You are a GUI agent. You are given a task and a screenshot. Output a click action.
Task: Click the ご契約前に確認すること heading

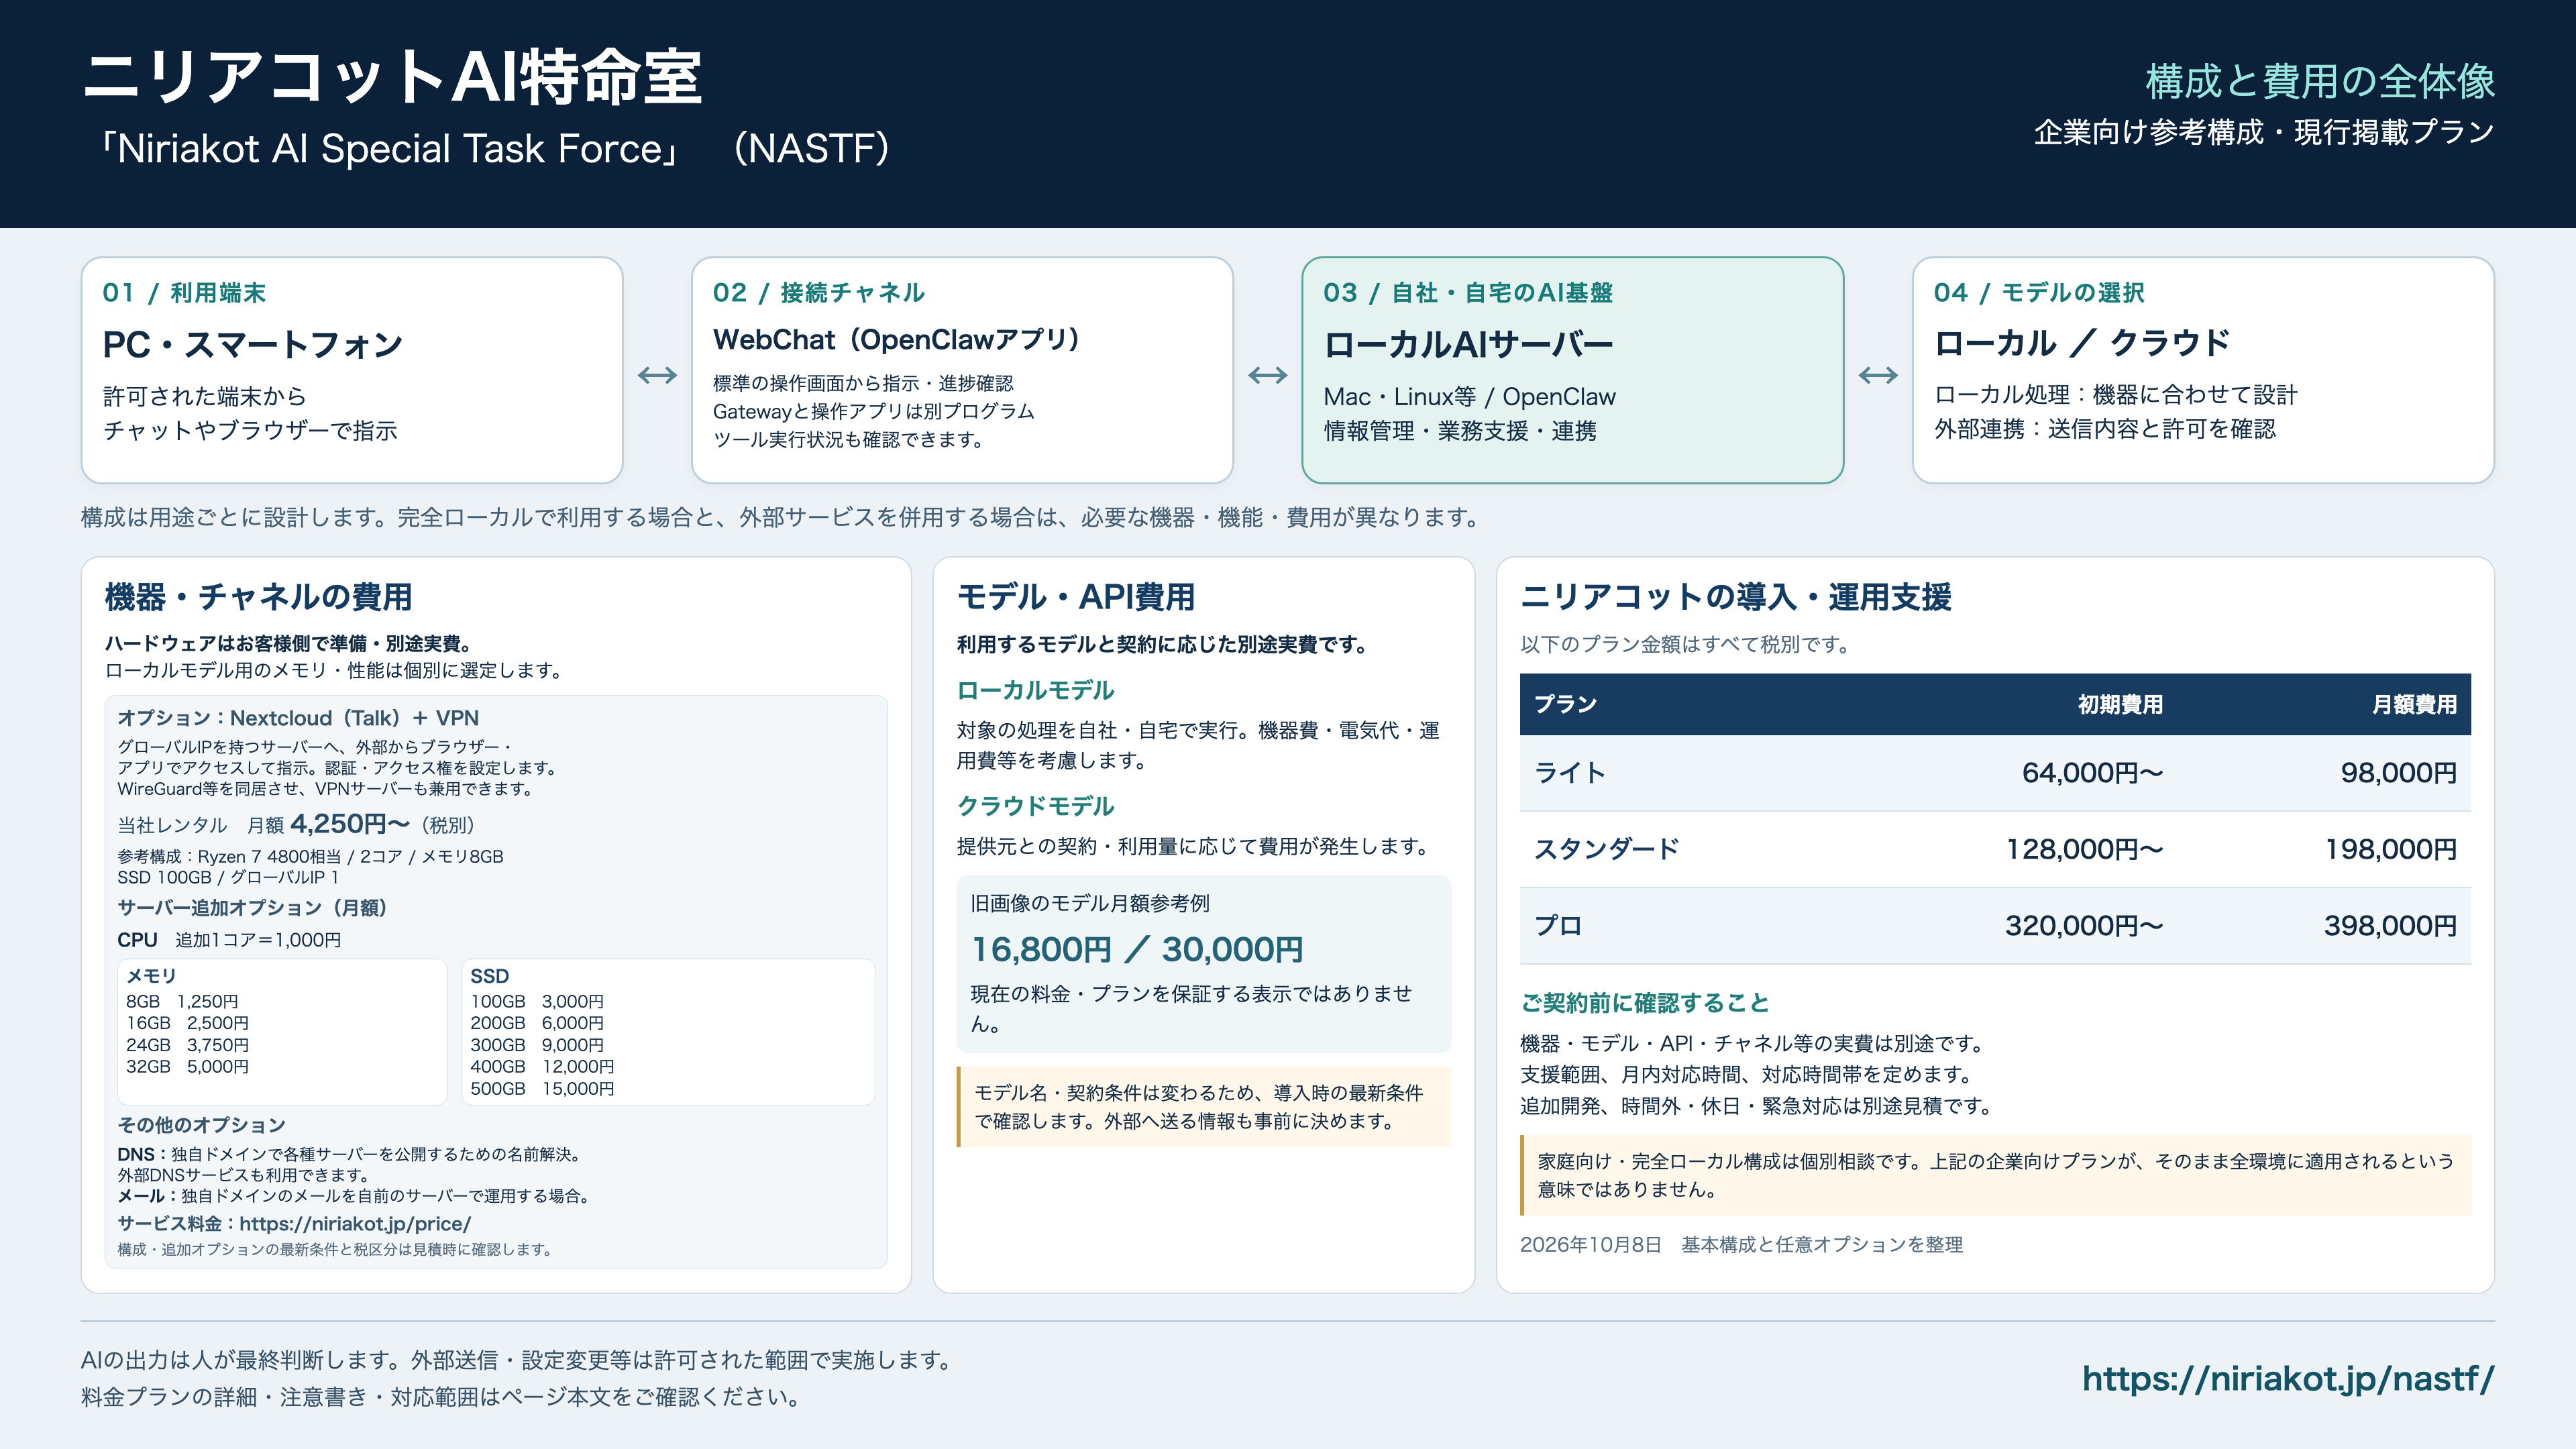coord(1644,1003)
